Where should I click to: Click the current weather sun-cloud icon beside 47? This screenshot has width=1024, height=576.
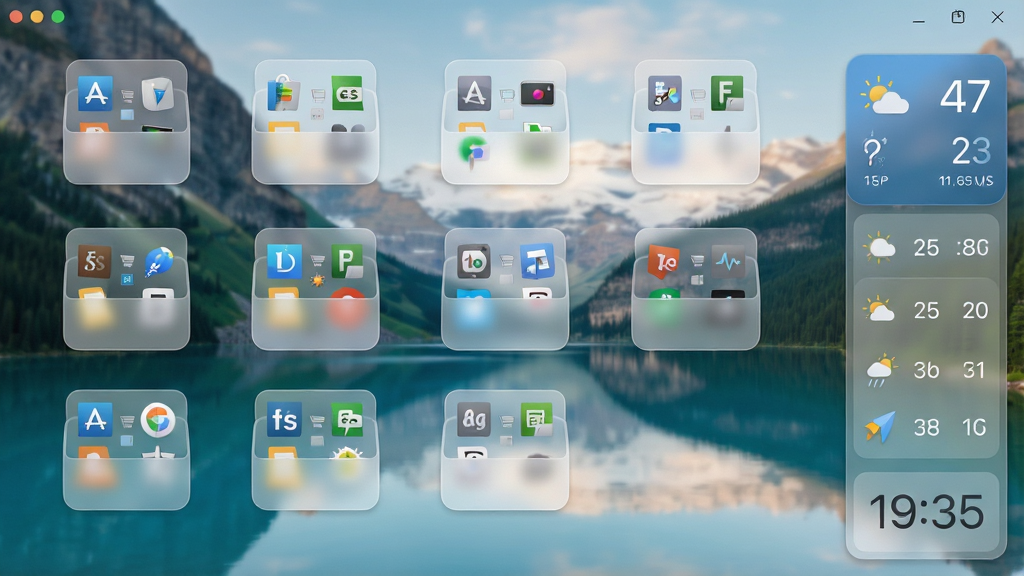pos(885,96)
